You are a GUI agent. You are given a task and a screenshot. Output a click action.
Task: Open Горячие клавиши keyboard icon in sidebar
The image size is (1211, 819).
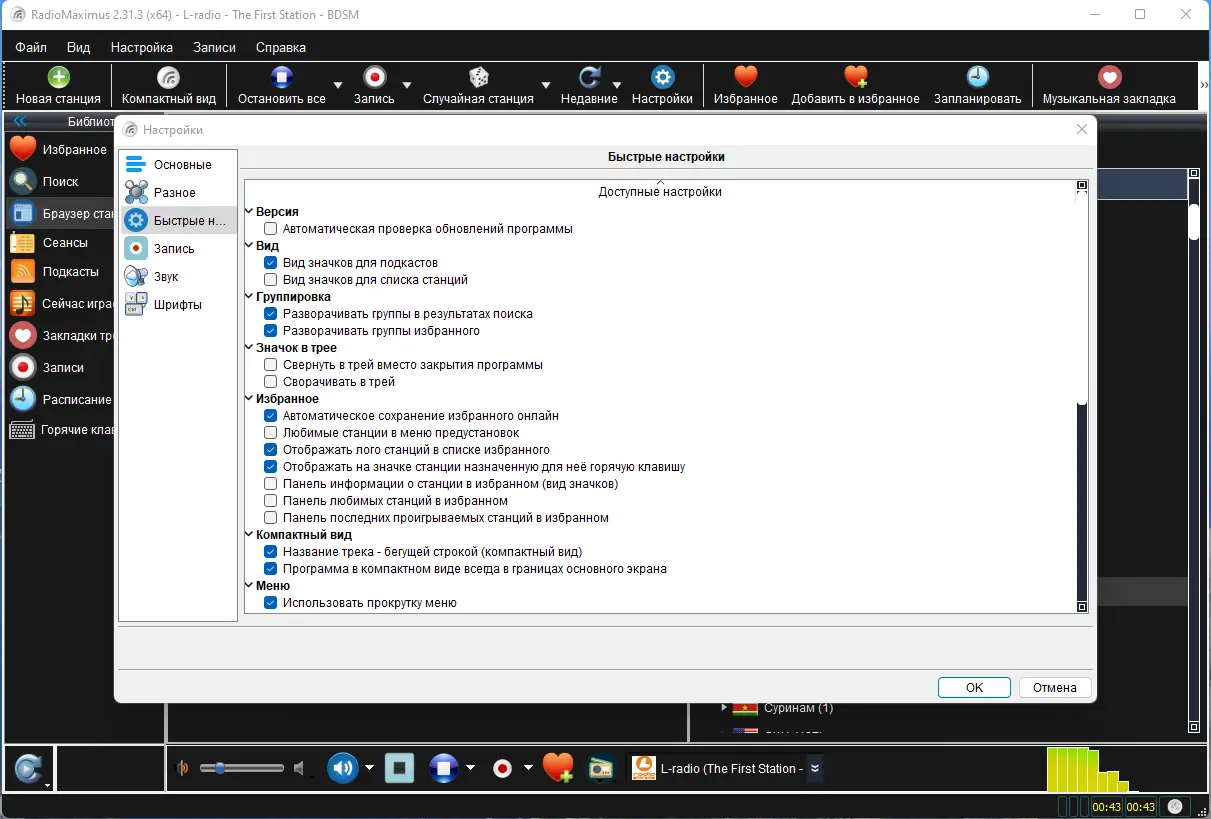pos(22,430)
